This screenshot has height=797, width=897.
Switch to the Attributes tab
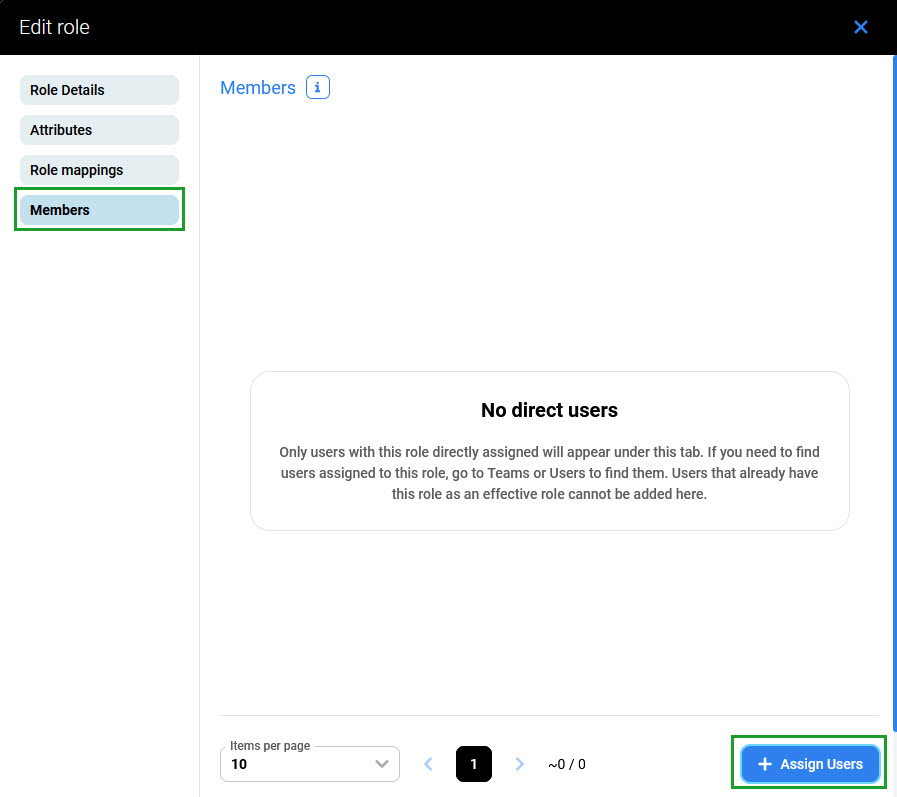click(x=99, y=130)
